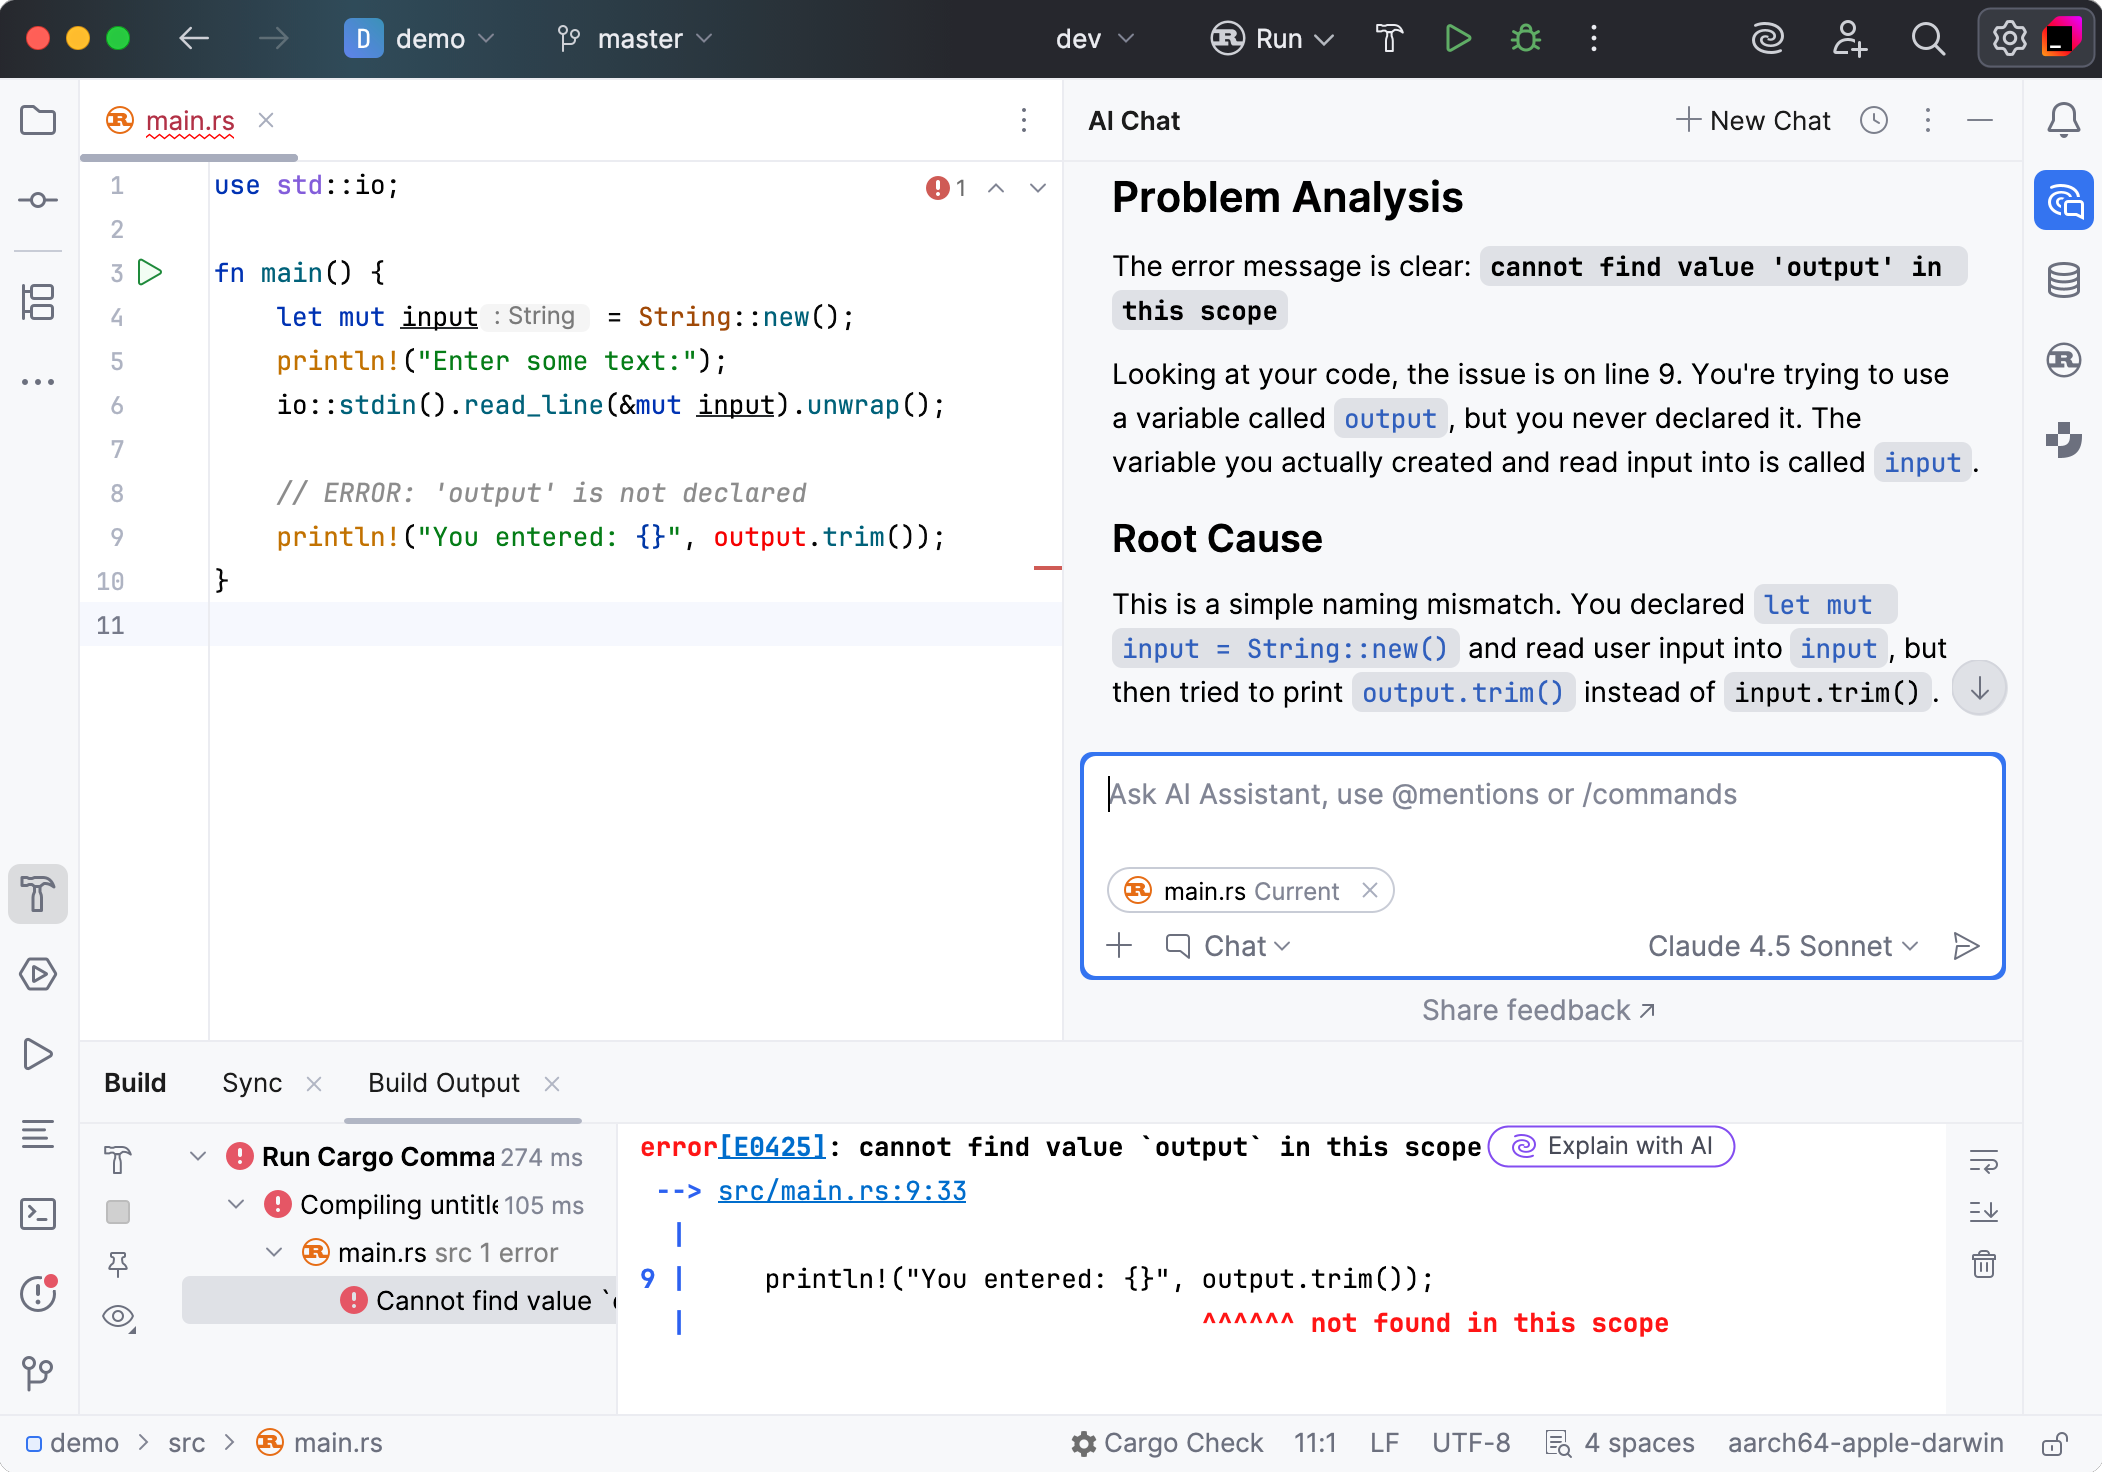Open the Claude 4.5 Sonnet model selector
This screenshot has height=1472, width=2102.
coord(1781,945)
